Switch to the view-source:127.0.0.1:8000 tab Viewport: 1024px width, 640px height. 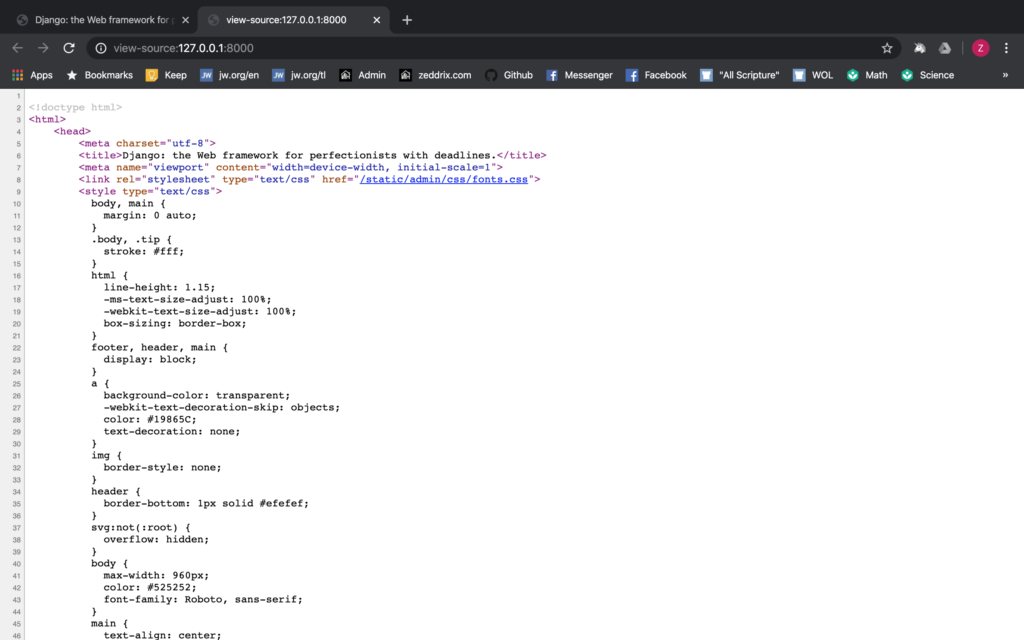click(293, 20)
